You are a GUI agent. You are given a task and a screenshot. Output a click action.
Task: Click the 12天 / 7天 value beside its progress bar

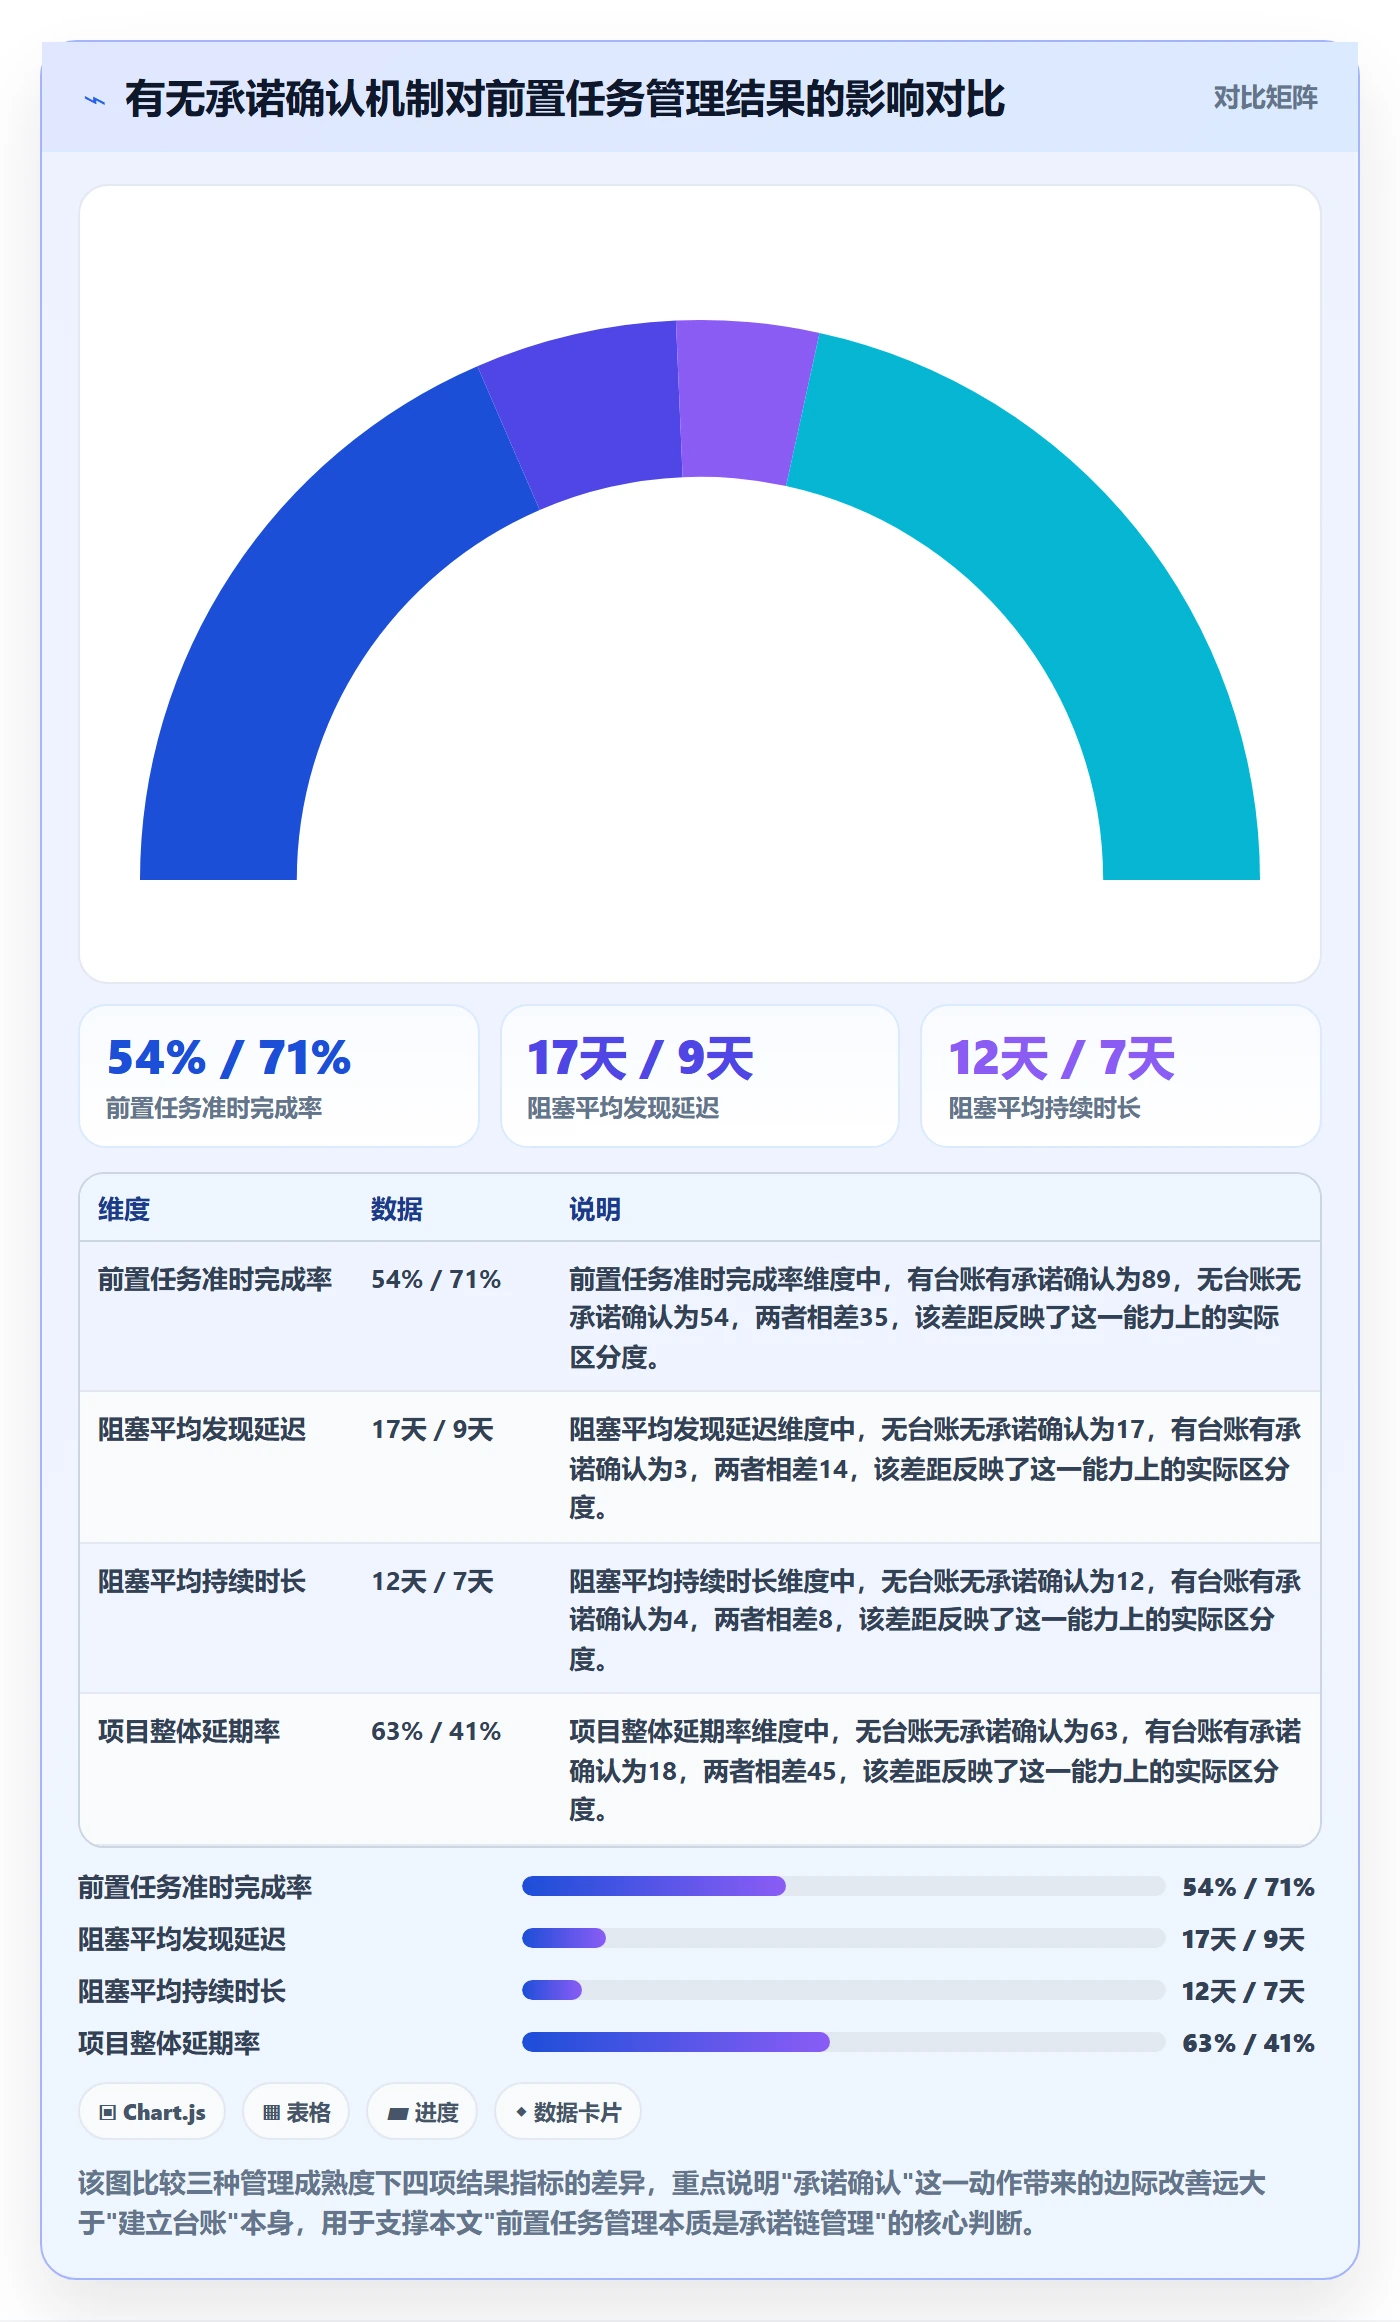(1243, 1991)
